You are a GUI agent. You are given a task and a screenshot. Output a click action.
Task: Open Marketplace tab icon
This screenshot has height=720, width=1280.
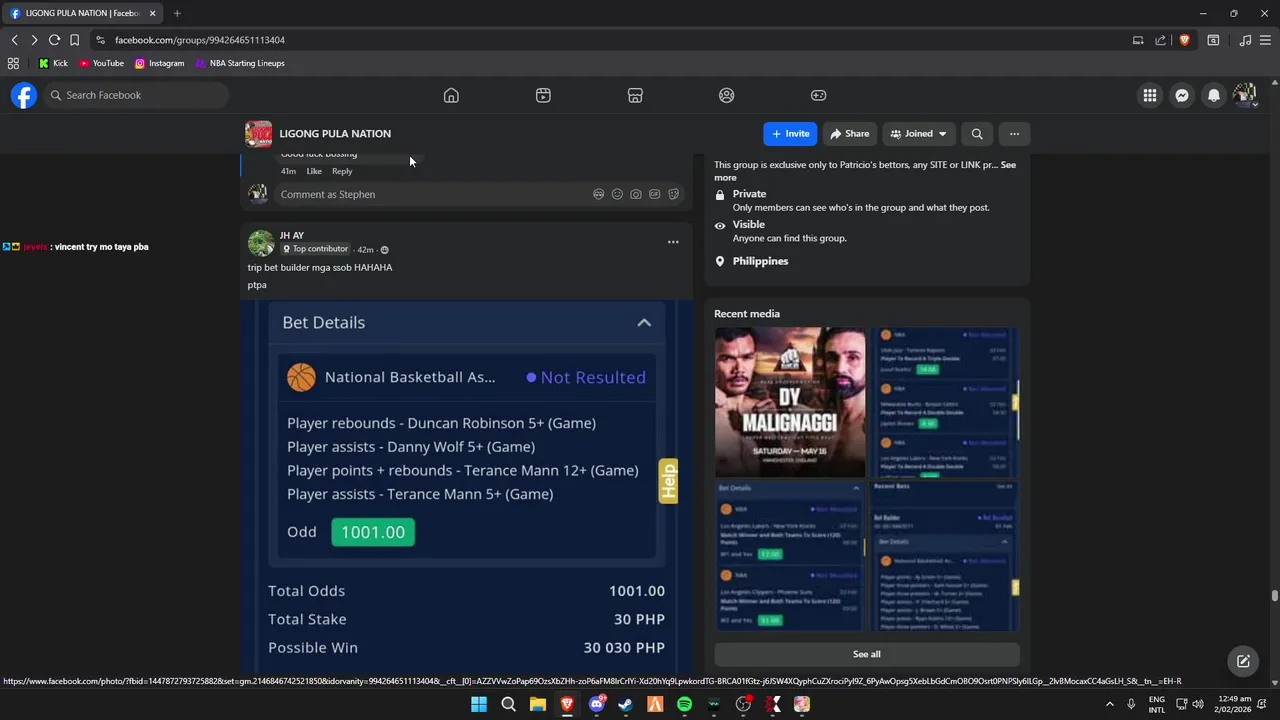click(635, 95)
